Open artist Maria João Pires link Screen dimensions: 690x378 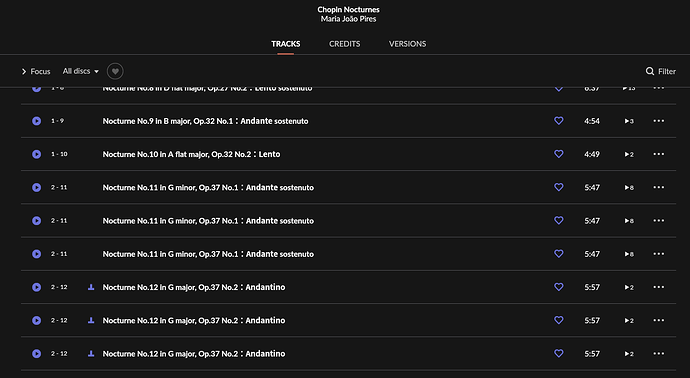[348, 19]
